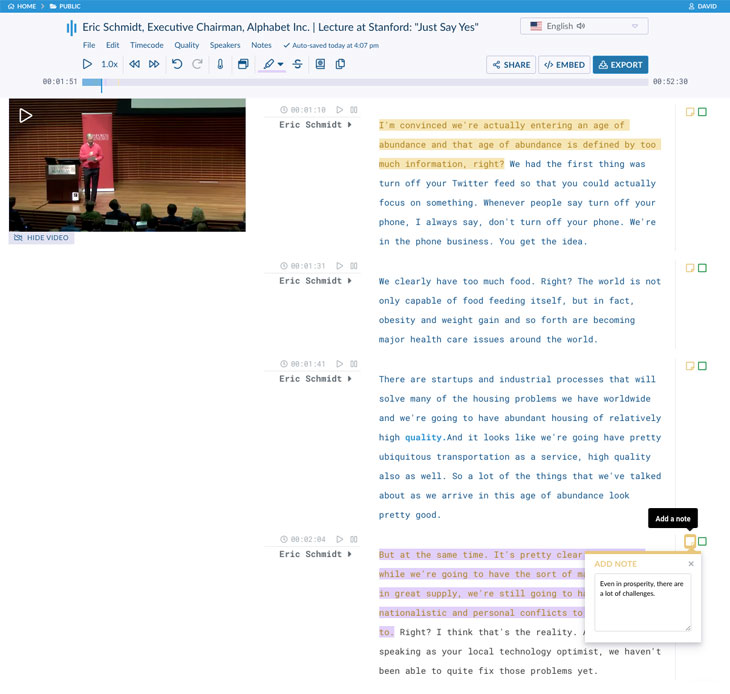Click the EXPORT button
This screenshot has width=730, height=694.
[620, 65]
